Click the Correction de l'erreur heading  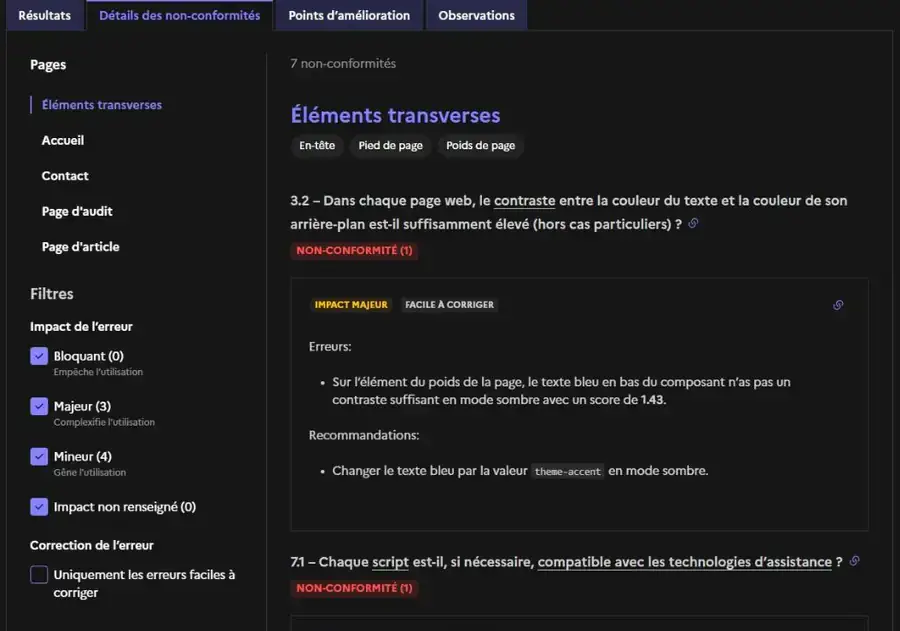(92, 545)
